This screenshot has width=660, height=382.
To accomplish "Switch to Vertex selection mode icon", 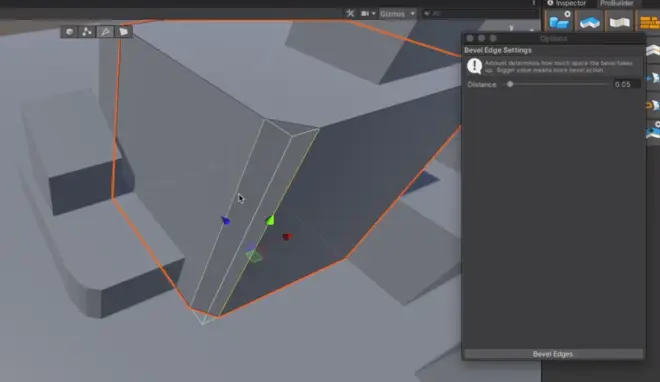I will point(87,32).
